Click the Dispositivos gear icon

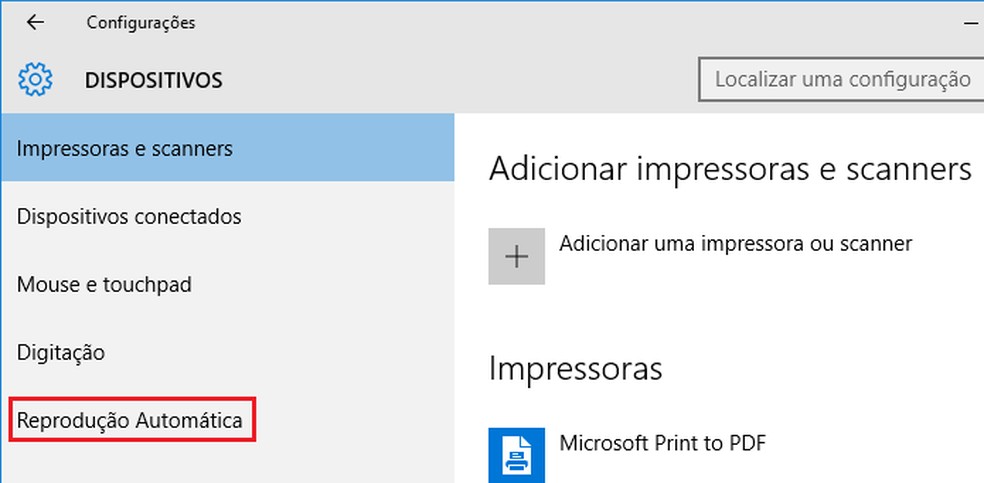36,79
